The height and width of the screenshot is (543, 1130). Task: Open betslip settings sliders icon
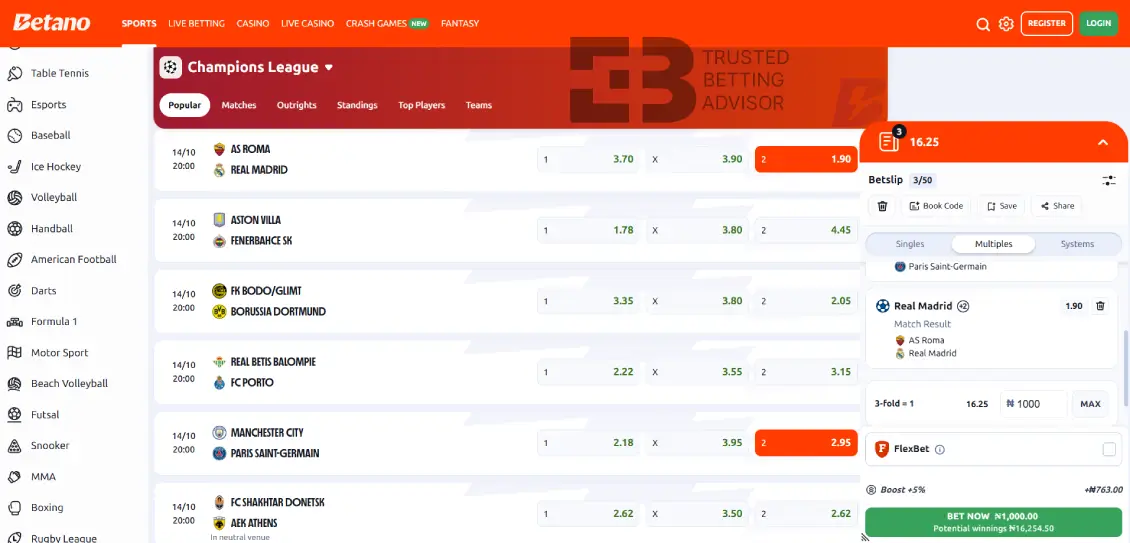point(1109,180)
